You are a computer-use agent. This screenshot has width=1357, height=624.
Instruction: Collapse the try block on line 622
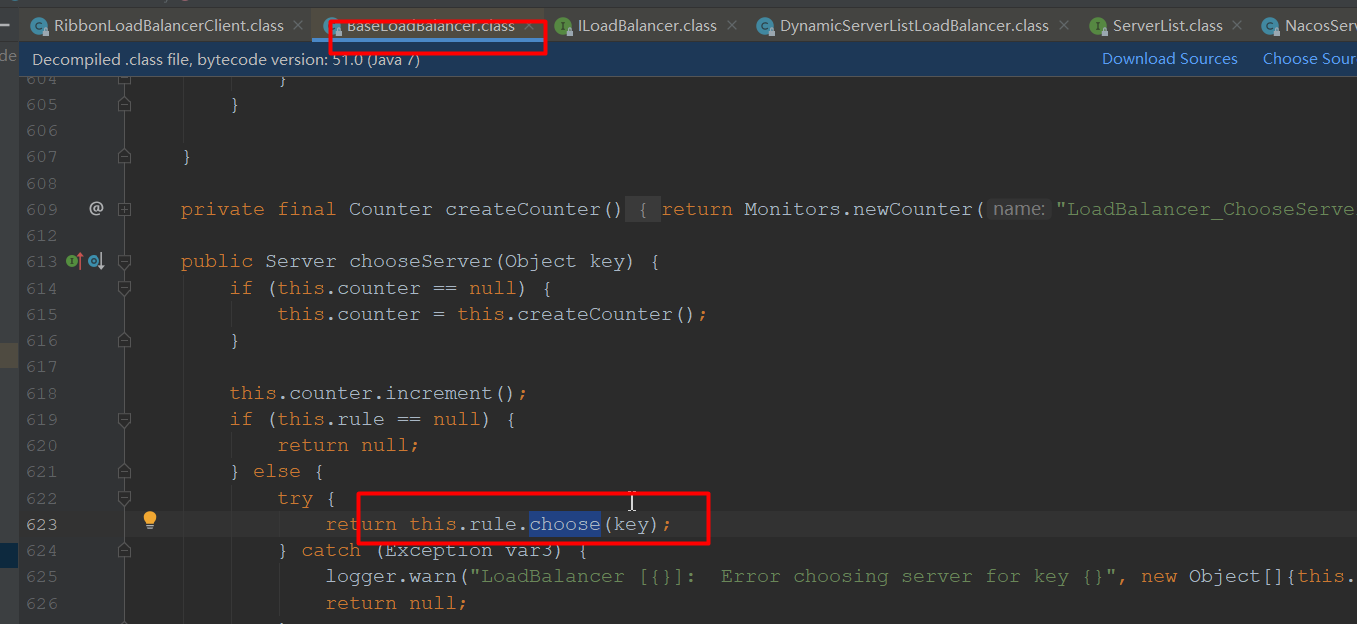coord(124,498)
